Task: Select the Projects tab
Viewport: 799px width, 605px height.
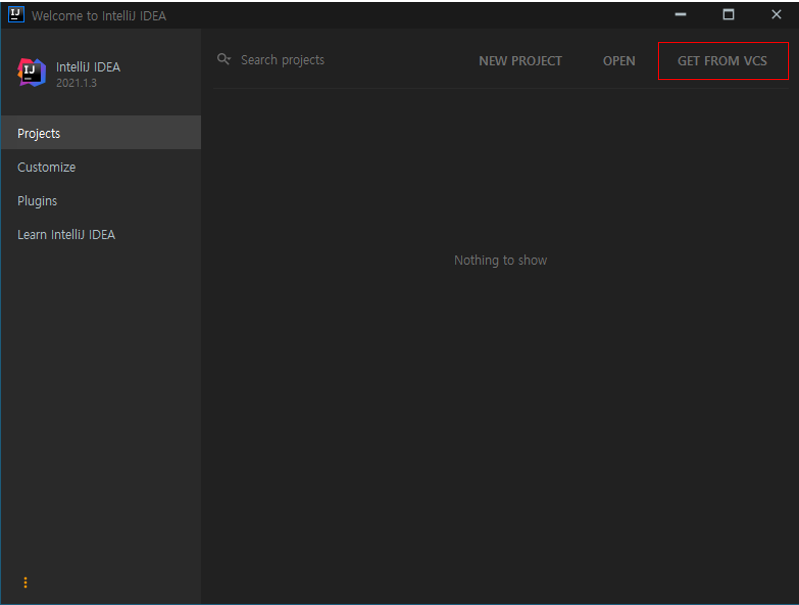Action: (x=101, y=133)
